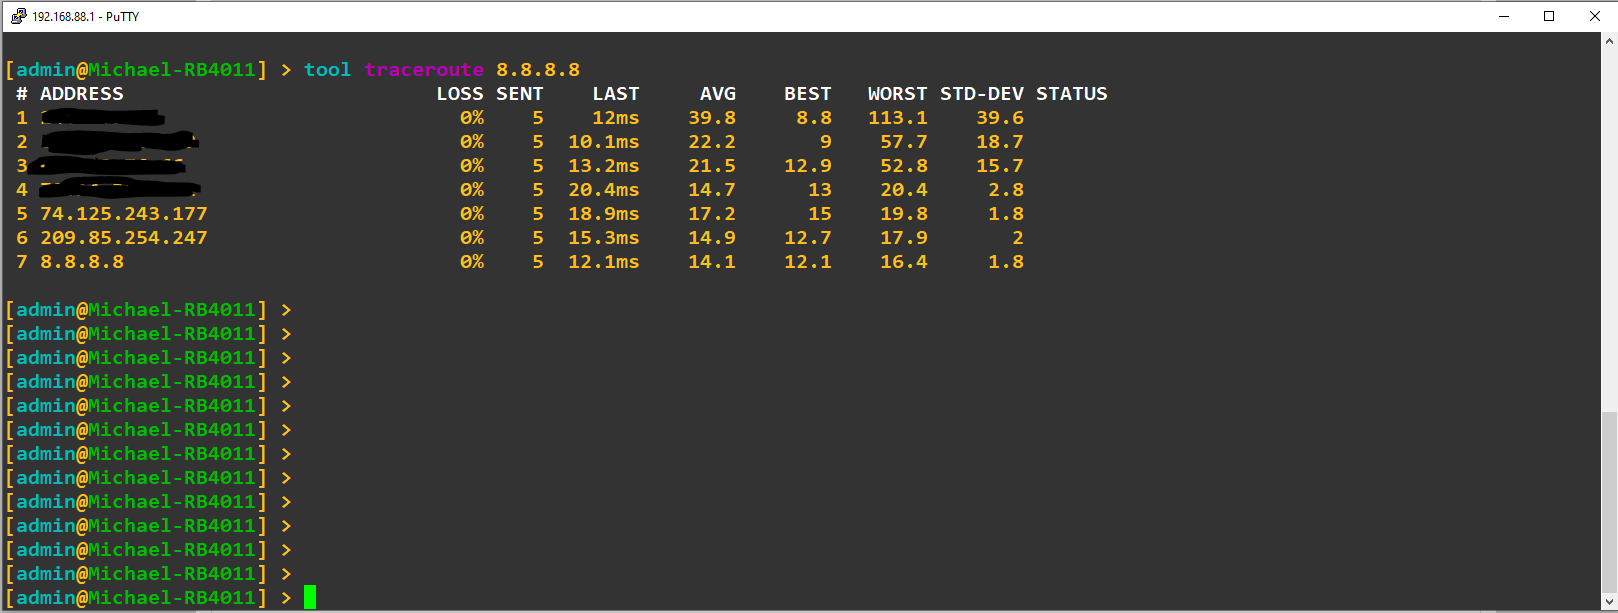1618x613 pixels.
Task: Click the last value 10.1ms
Action: click(x=604, y=142)
